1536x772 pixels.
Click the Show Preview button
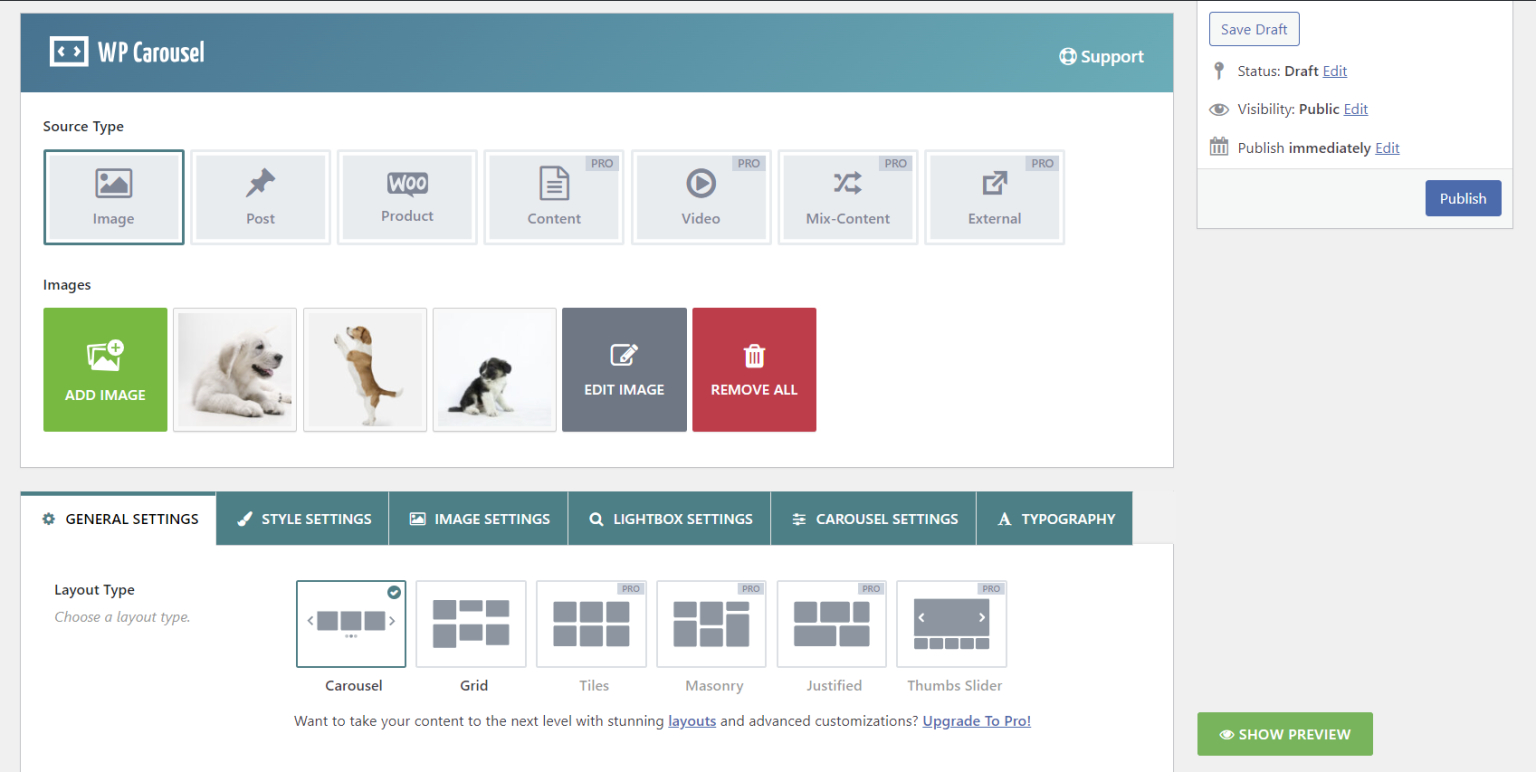tap(1284, 733)
